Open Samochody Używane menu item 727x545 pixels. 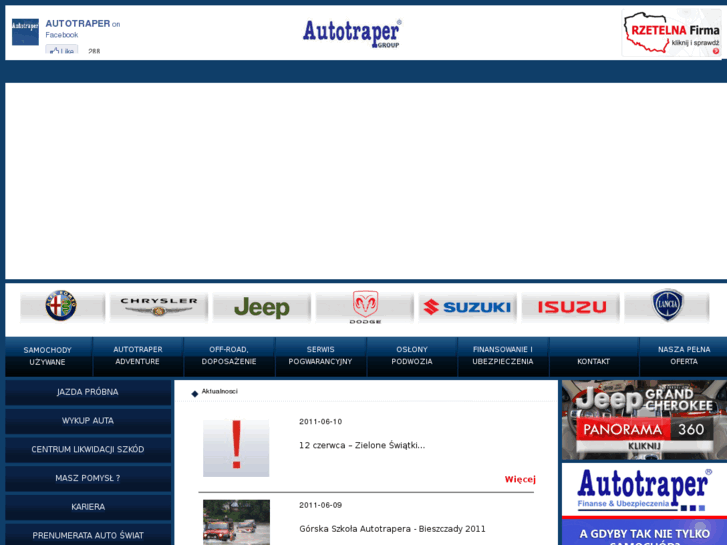(x=48, y=356)
